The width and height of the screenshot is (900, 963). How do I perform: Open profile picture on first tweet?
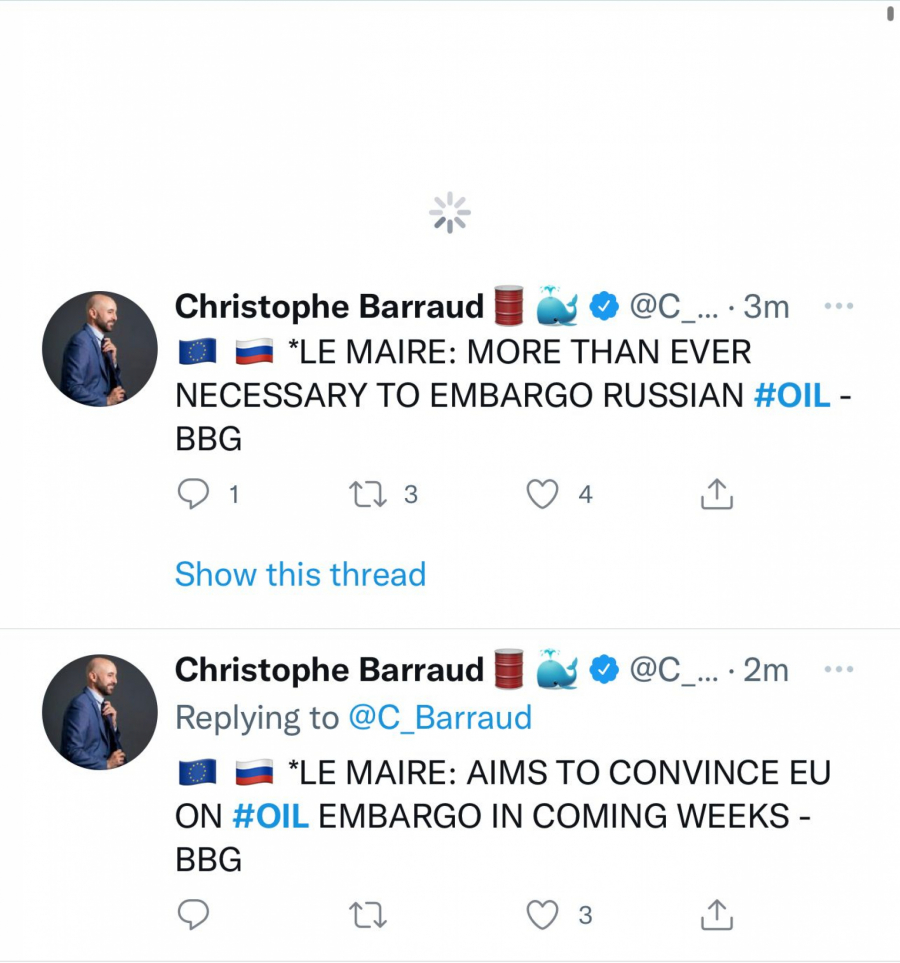click(99, 349)
